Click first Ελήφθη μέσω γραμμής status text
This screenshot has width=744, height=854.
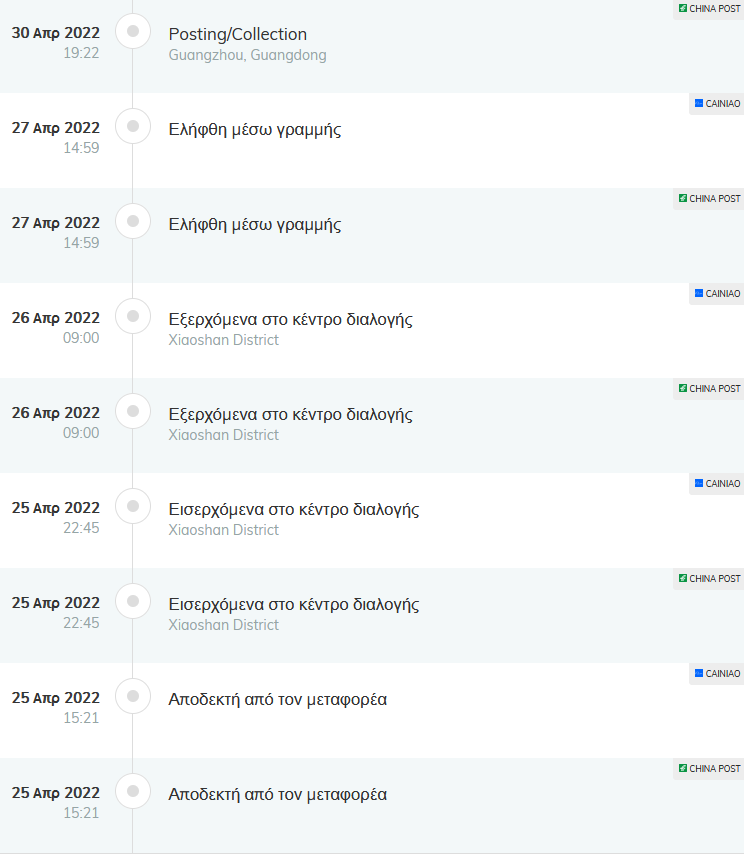coord(255,130)
